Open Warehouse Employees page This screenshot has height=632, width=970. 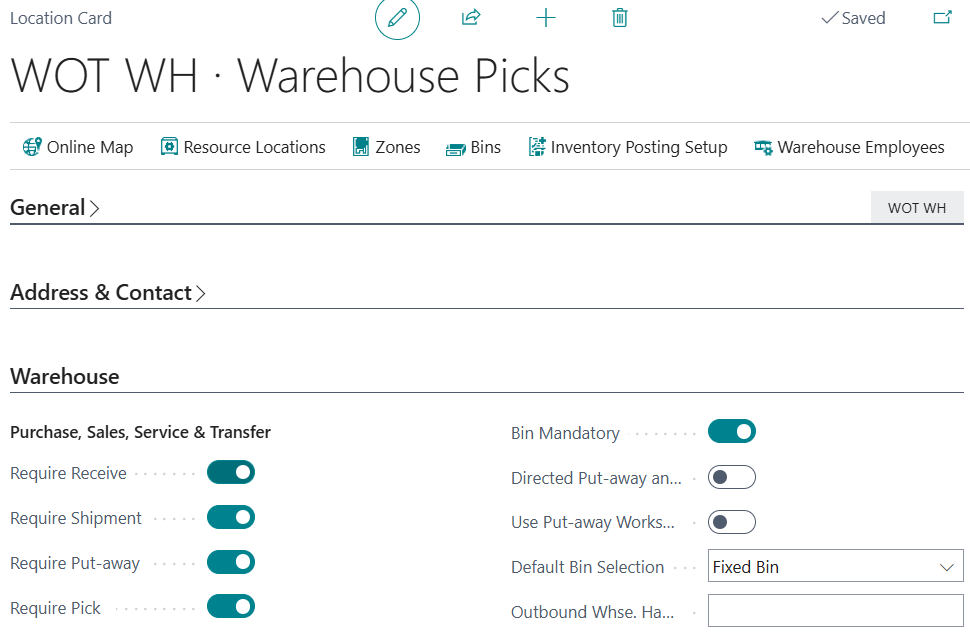[x=849, y=147]
